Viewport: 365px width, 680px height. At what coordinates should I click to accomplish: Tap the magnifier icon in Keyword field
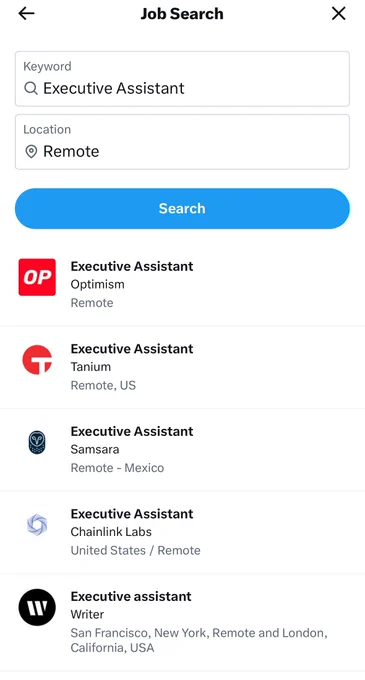click(x=31, y=88)
